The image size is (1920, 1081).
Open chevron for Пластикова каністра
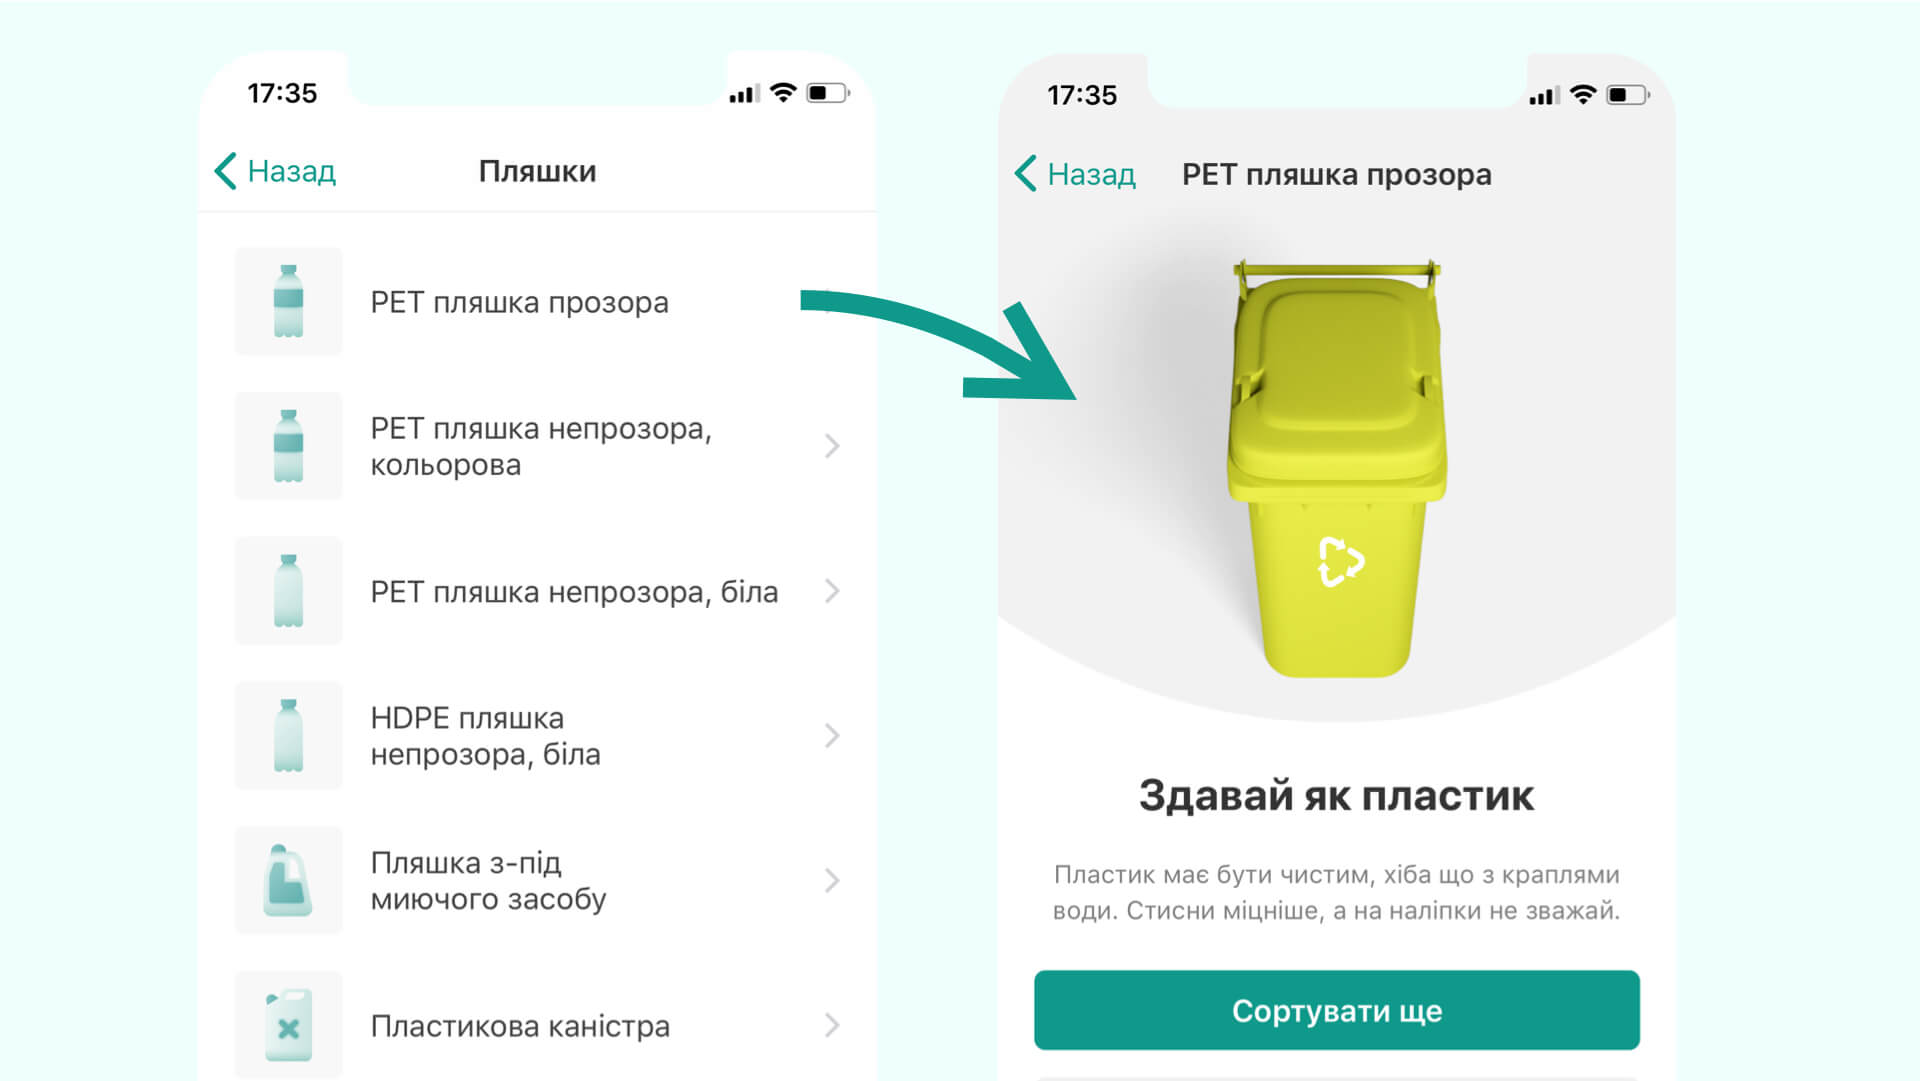[832, 1025]
